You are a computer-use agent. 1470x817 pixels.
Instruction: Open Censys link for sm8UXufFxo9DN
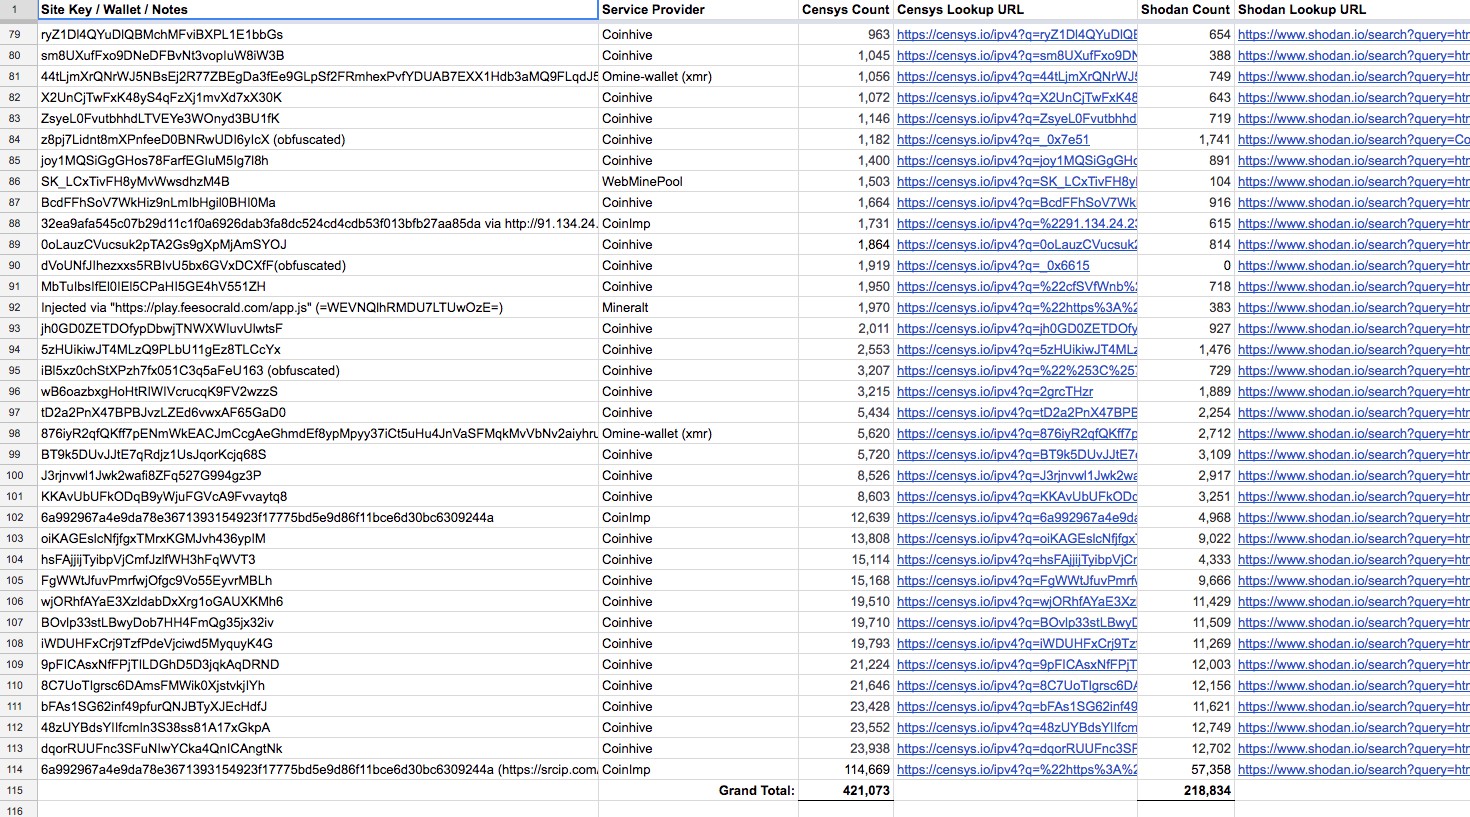point(1017,55)
